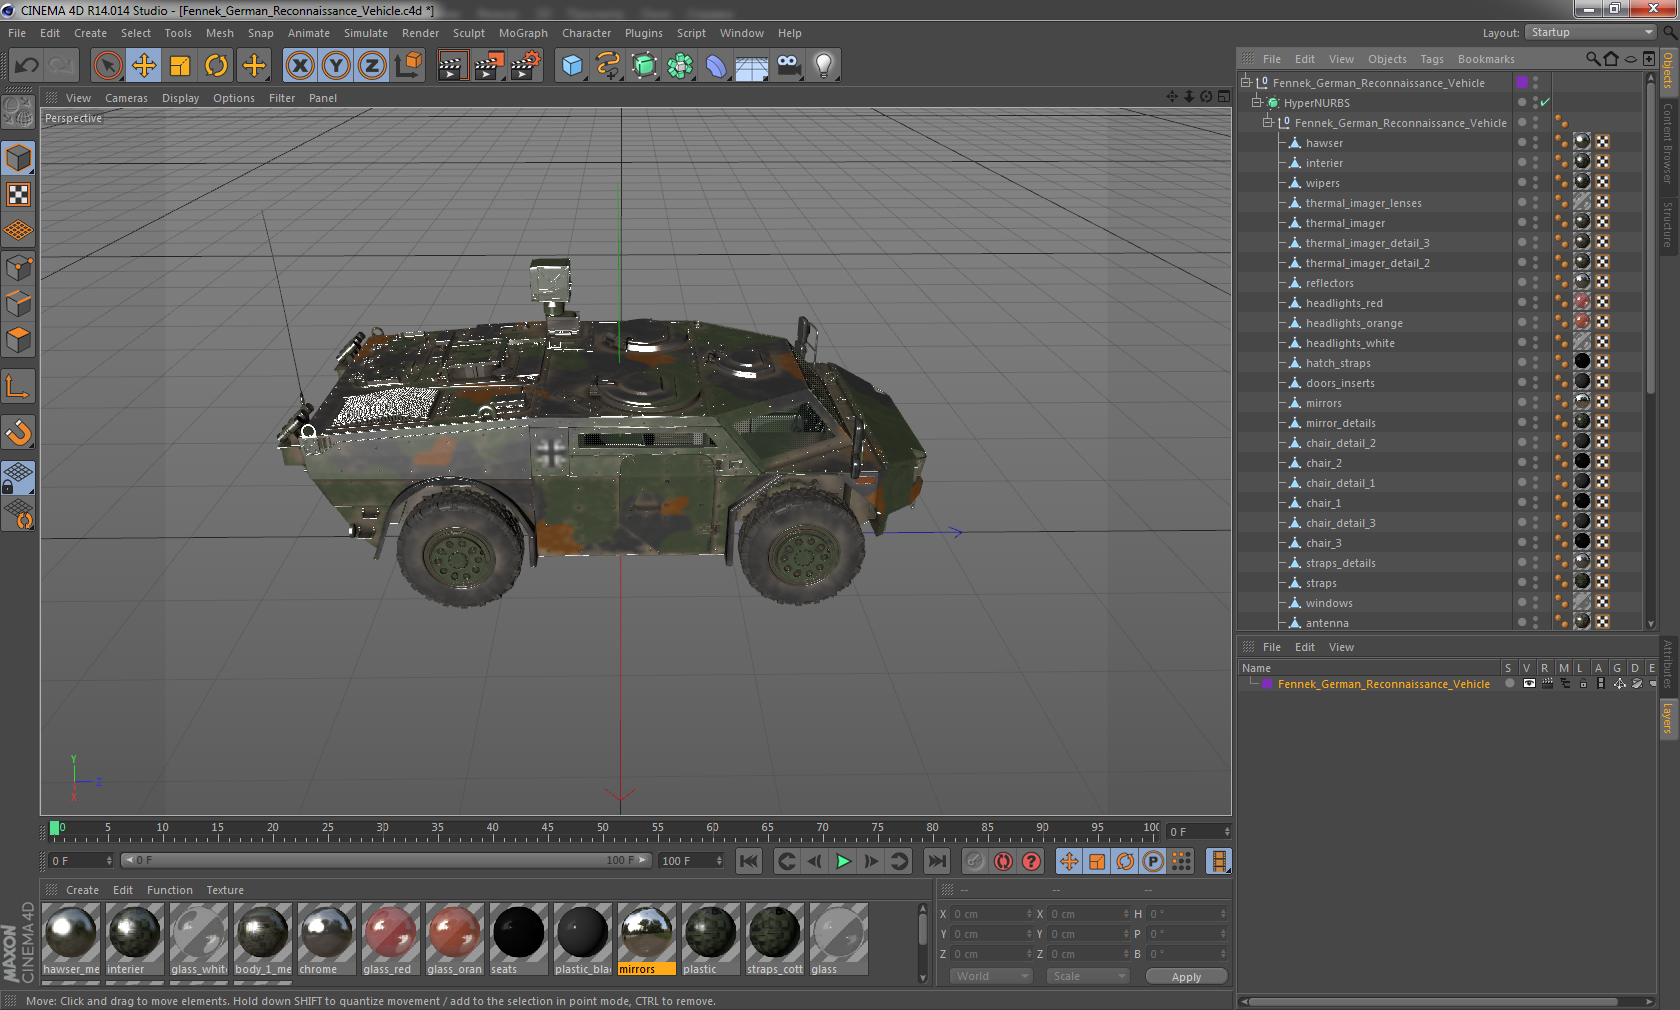Toggle Y axis lock
Screen dimensions: 1680x1010
tap(336, 66)
